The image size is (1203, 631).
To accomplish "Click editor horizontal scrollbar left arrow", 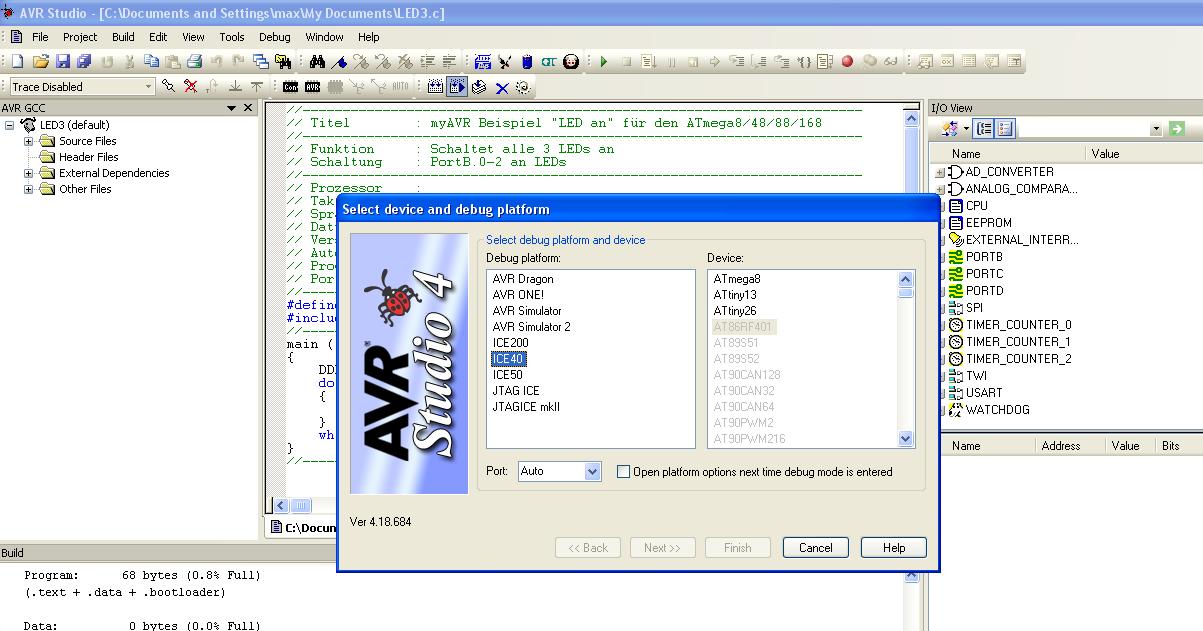I will (x=281, y=506).
